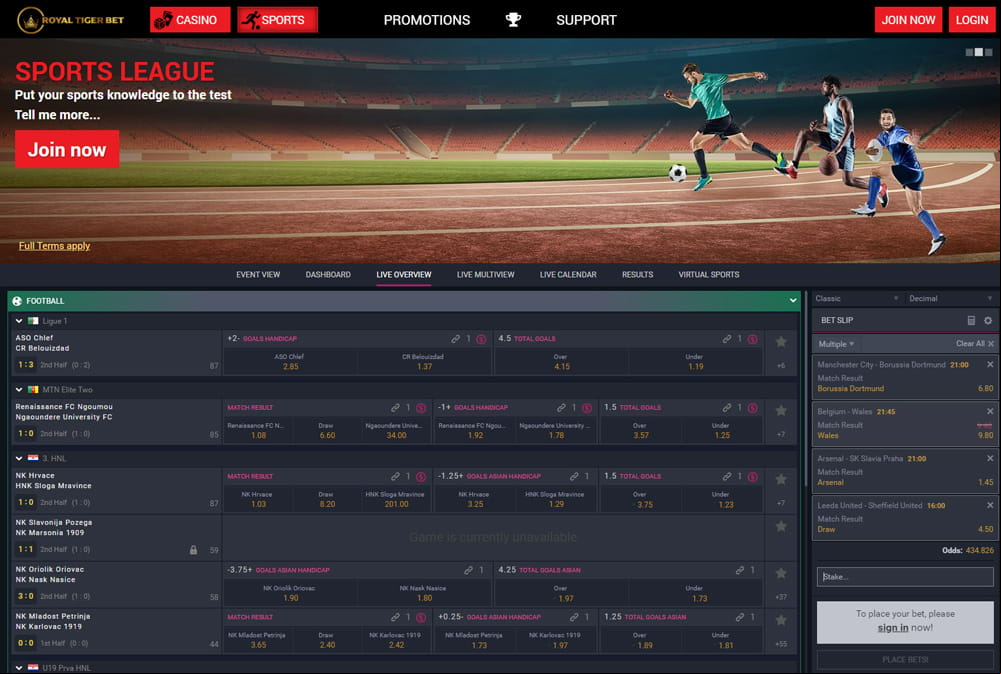Click inside the Stake input field
The height and width of the screenshot is (674, 1001).
click(905, 576)
